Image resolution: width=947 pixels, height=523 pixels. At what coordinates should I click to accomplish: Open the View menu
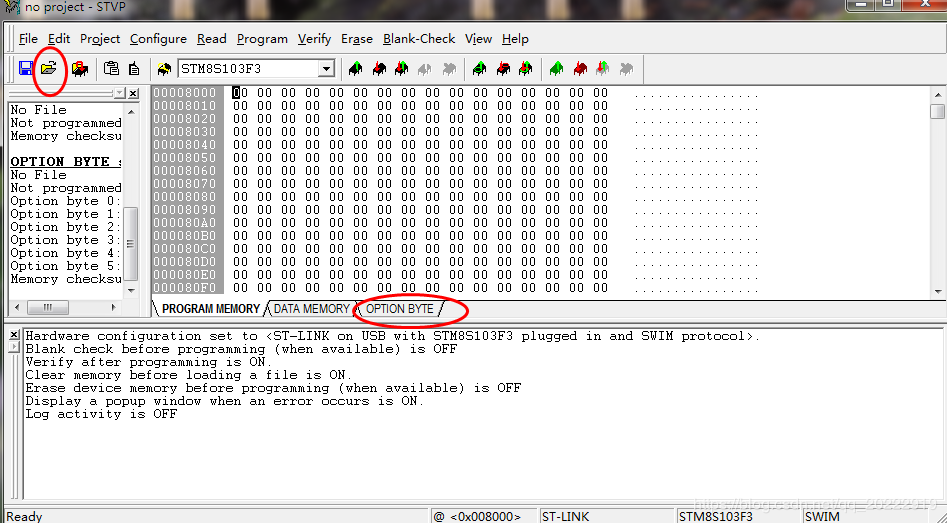[478, 39]
